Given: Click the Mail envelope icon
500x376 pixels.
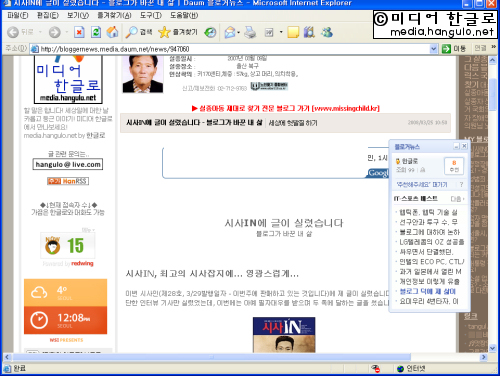Looking at the screenshot, I should [230, 32].
